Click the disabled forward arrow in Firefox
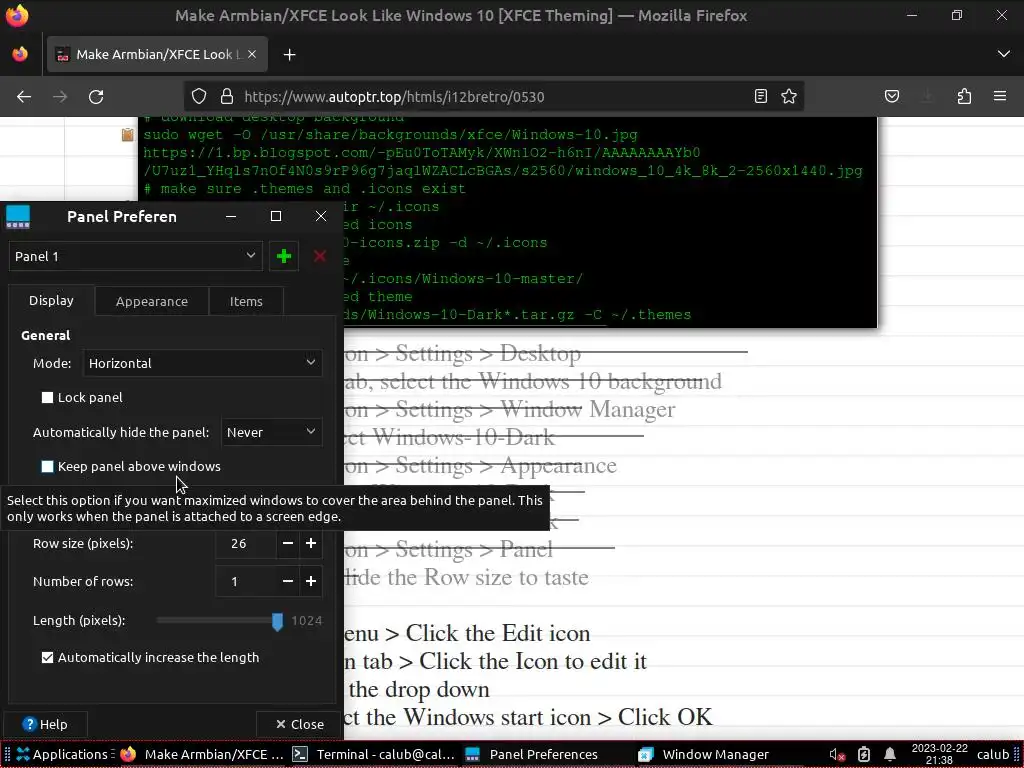The width and height of the screenshot is (1024, 768). click(60, 97)
